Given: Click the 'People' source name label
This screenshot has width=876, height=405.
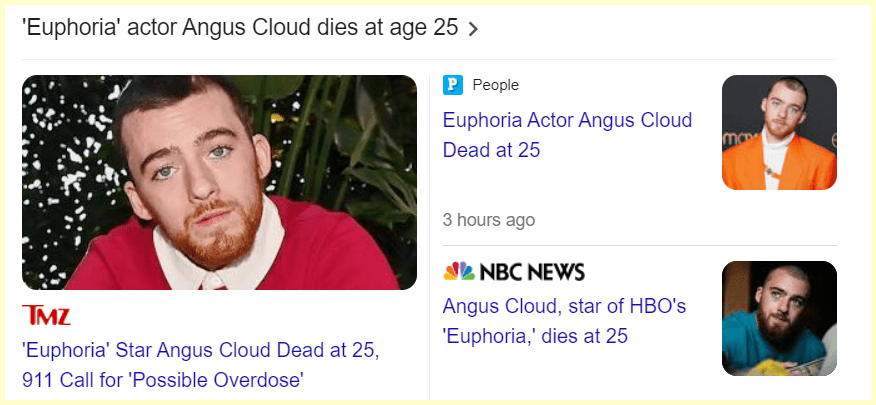Looking at the screenshot, I should tap(495, 85).
